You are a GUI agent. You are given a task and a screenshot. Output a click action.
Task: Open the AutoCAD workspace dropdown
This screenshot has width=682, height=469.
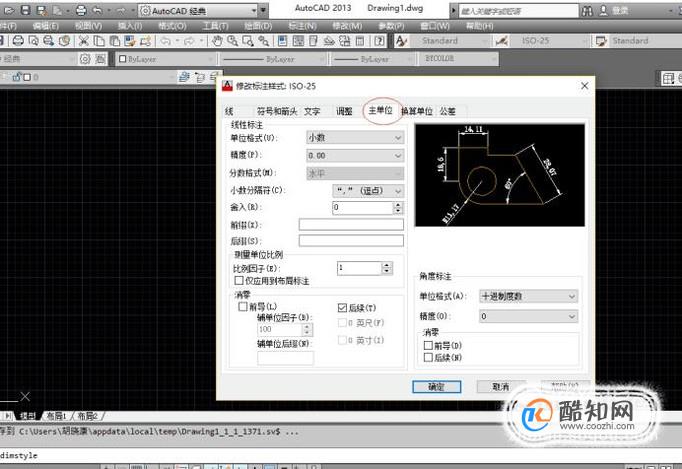(199, 10)
